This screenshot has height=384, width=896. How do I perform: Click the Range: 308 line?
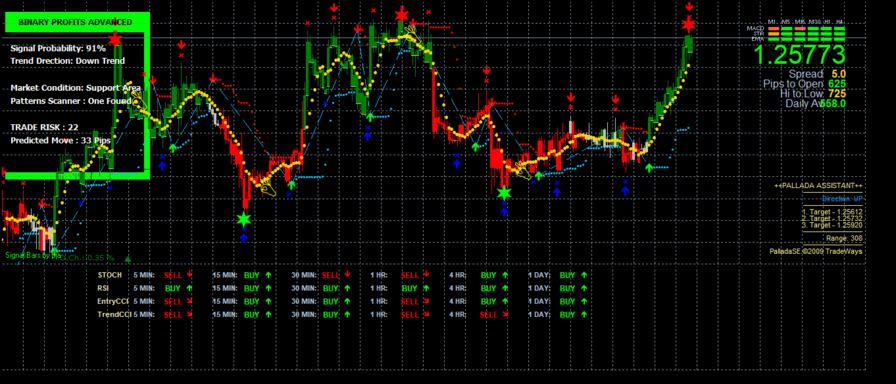coord(845,238)
